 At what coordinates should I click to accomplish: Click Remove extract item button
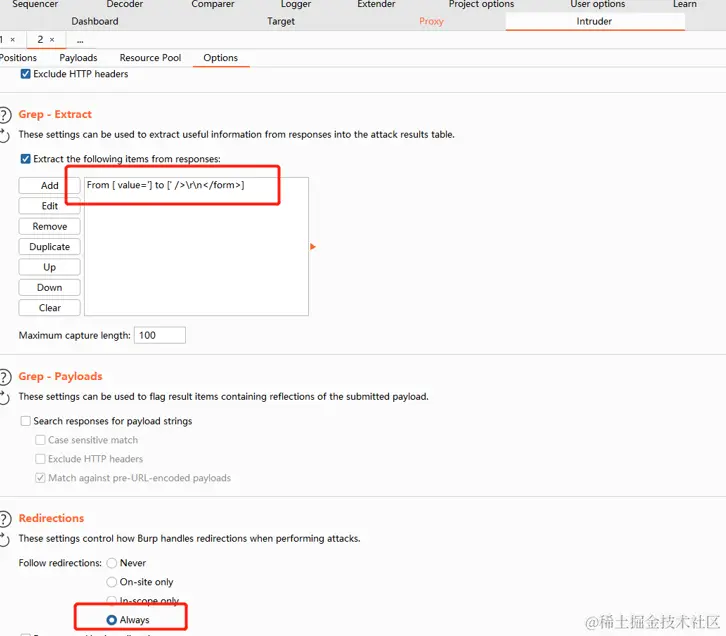click(x=50, y=226)
